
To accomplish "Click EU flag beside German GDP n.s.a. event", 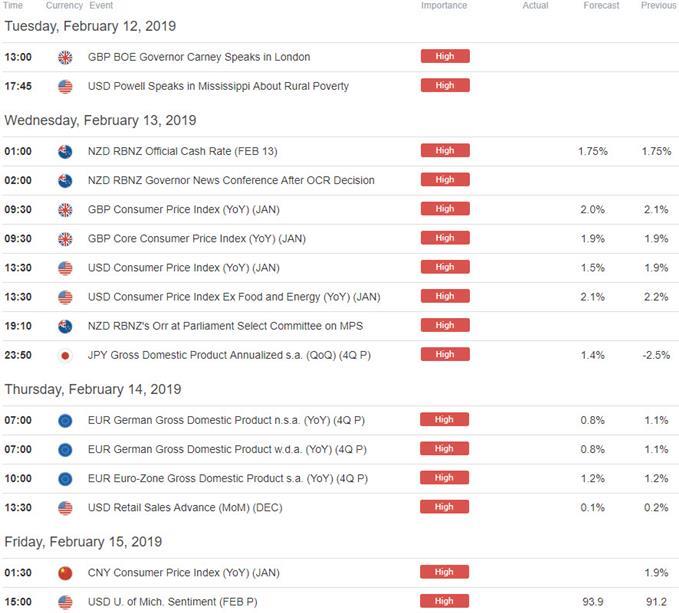I will (x=66, y=420).
